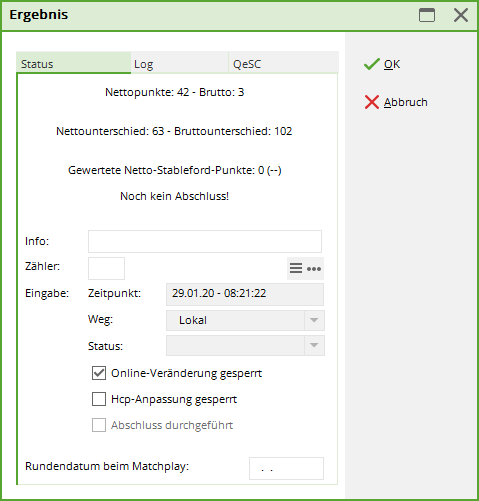Switch to the Log tab
Viewport: 479px width, 501px height.
[179, 63]
